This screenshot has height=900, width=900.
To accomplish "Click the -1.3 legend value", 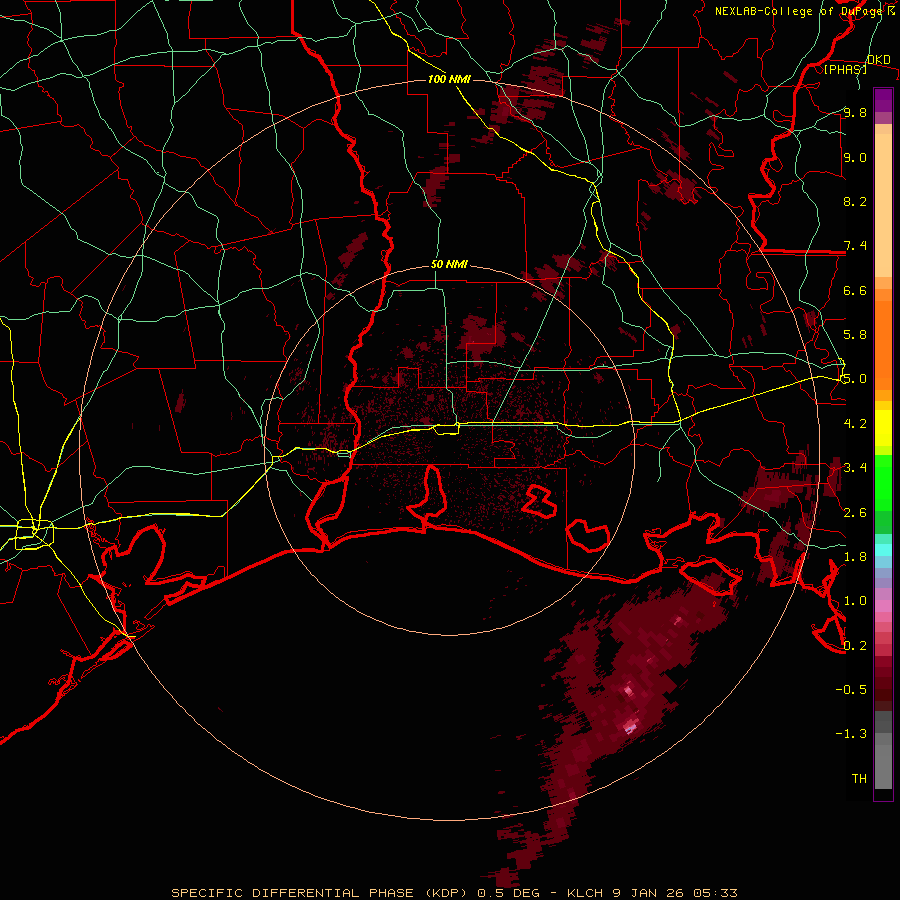I will 851,734.
